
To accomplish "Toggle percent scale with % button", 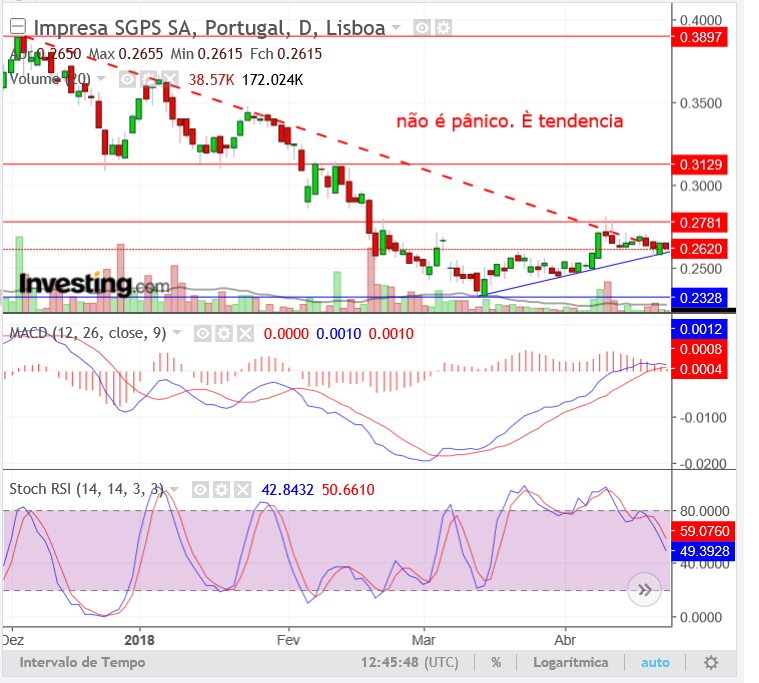I will point(496,662).
